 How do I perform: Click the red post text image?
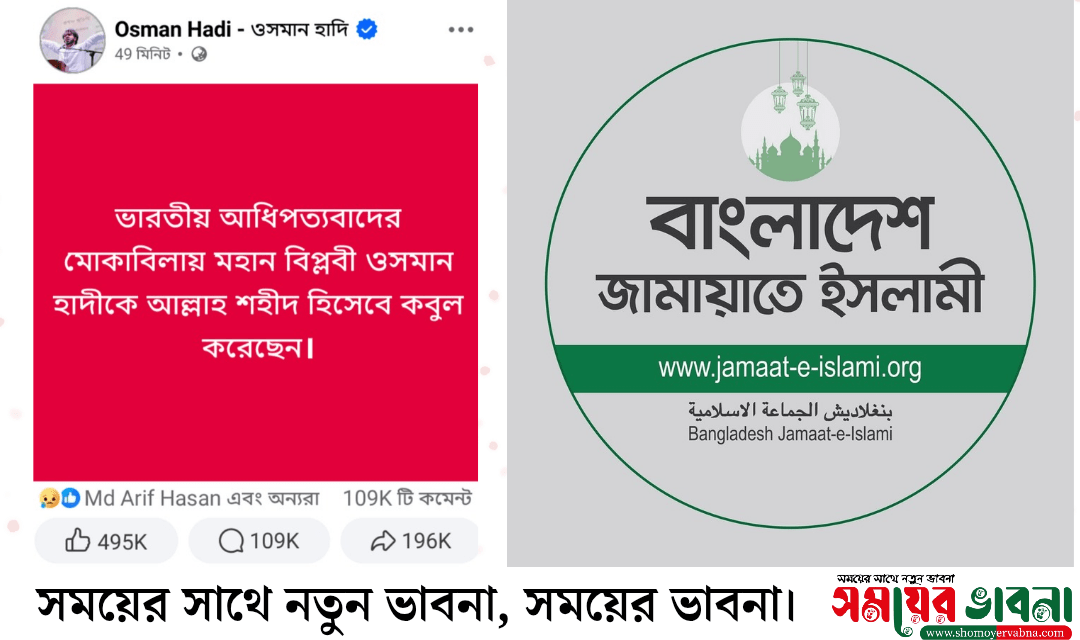pos(256,282)
